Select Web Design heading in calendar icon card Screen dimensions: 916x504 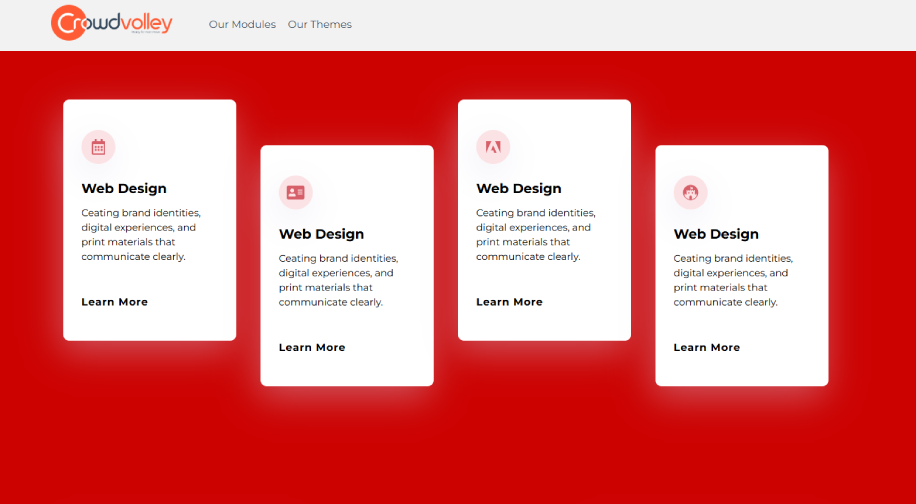pyautogui.click(x=124, y=188)
